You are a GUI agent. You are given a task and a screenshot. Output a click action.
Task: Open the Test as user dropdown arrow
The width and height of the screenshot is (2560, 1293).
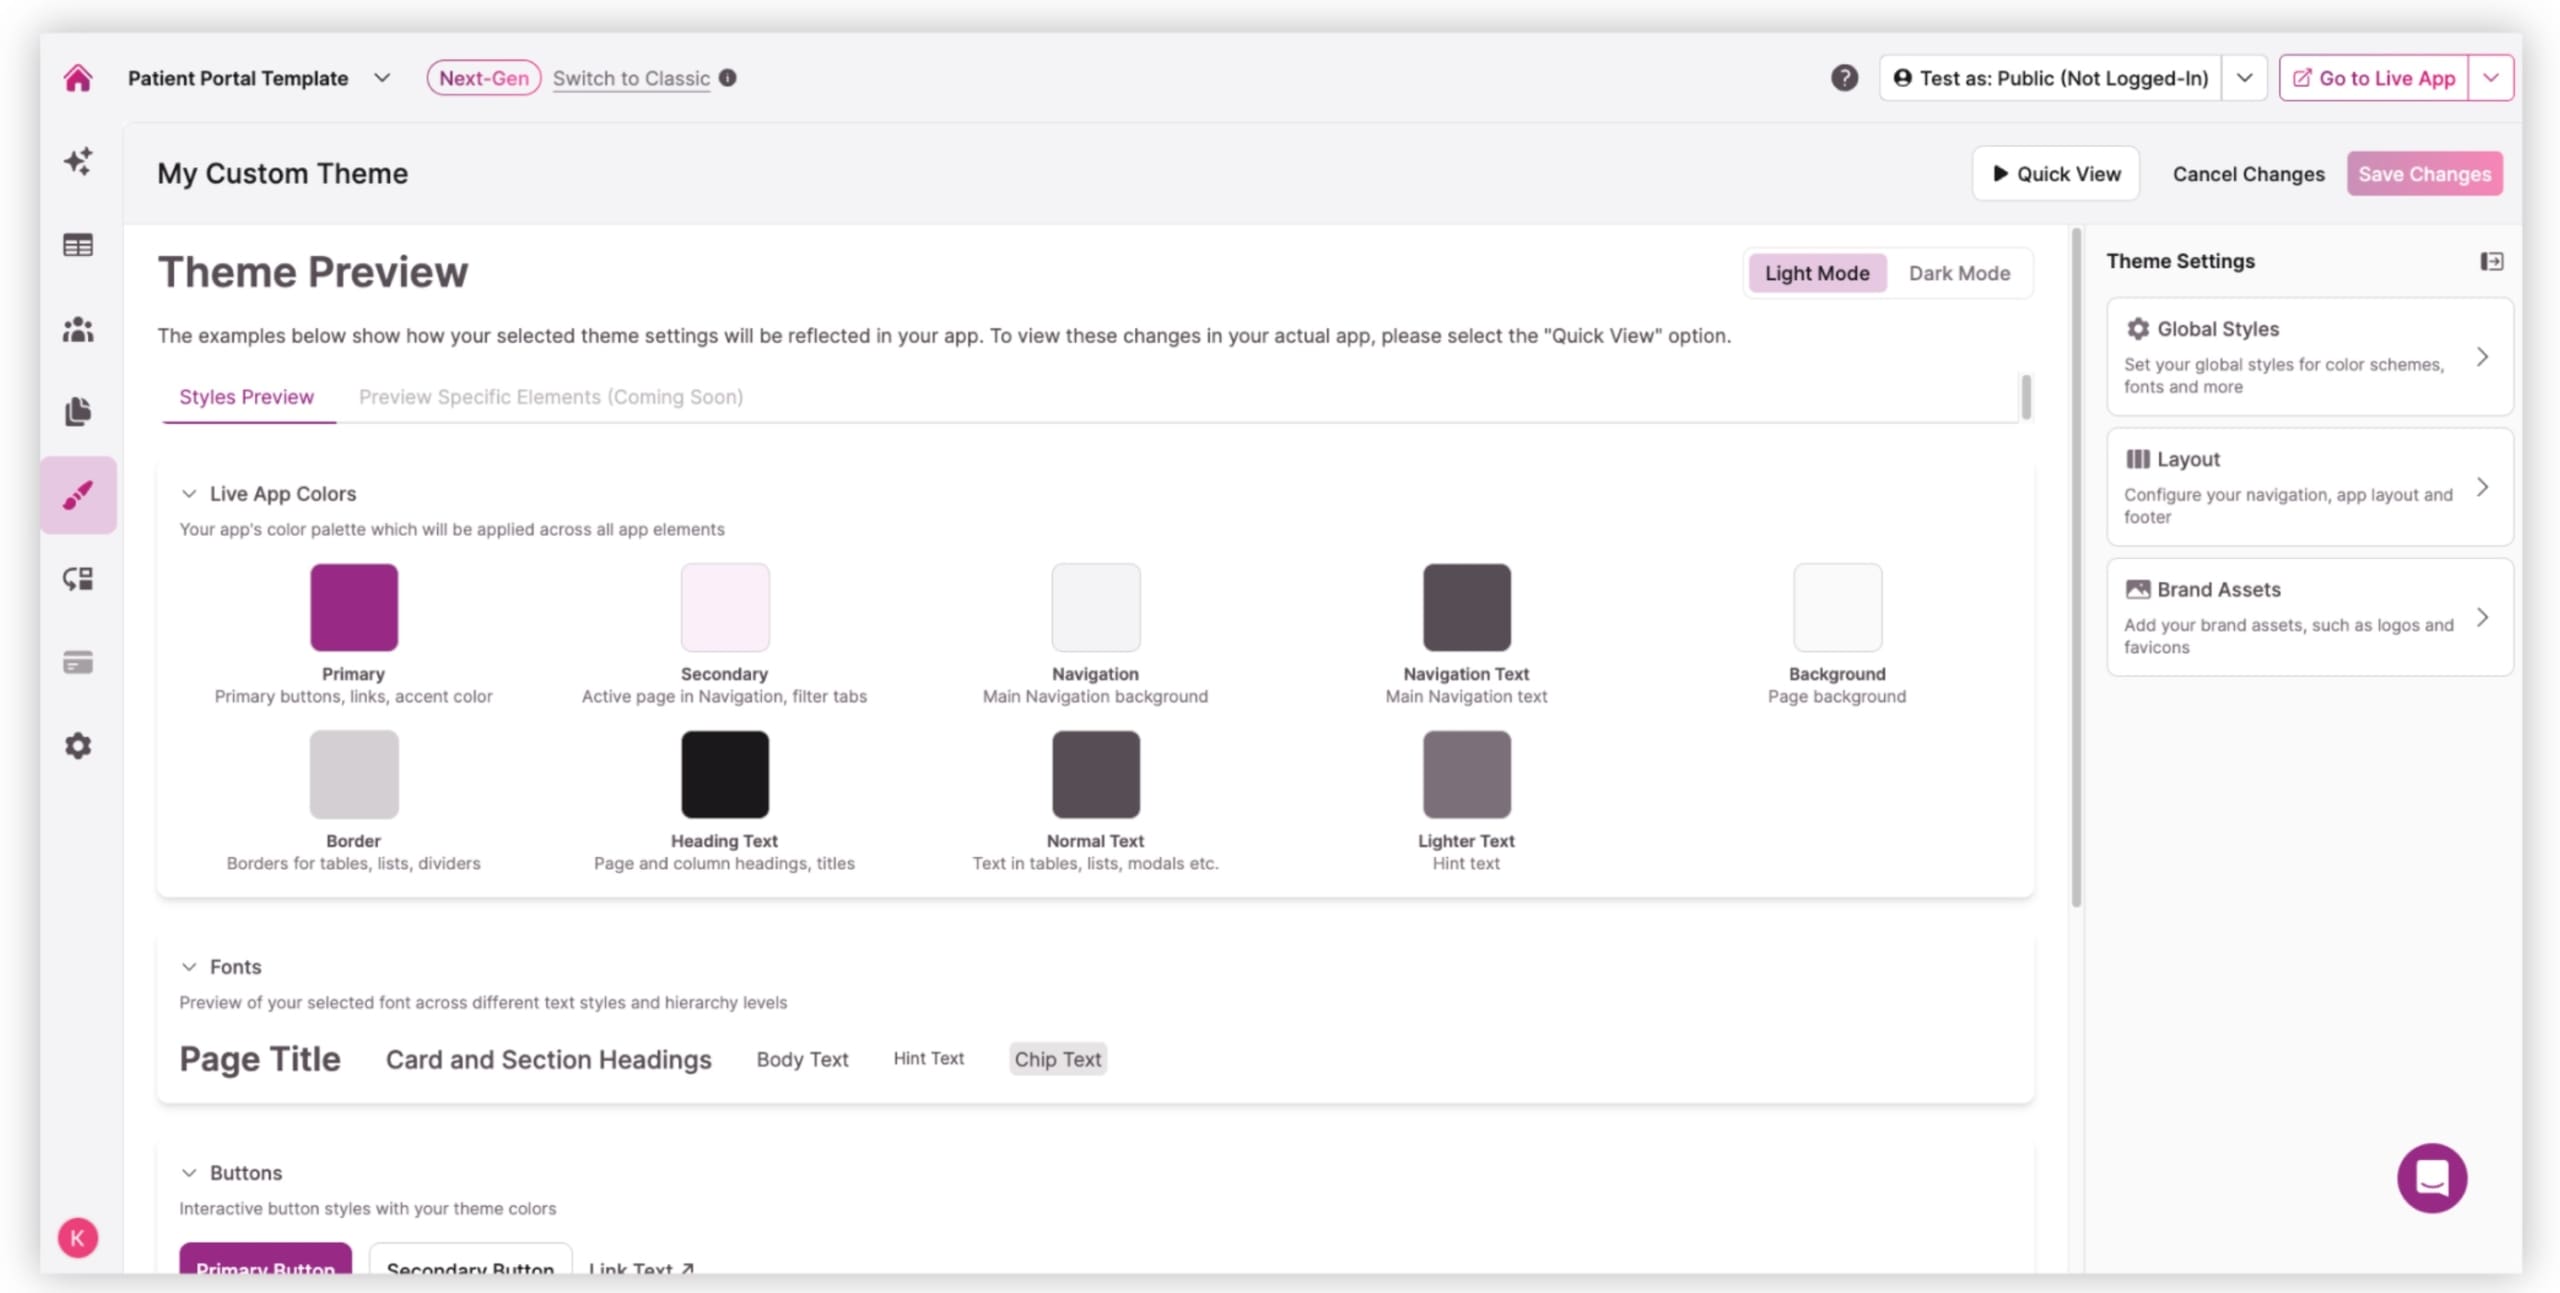(2244, 78)
